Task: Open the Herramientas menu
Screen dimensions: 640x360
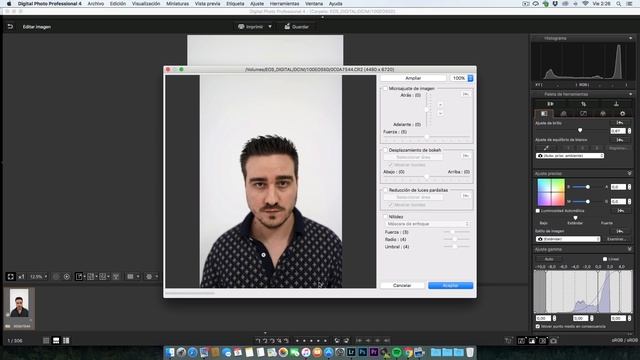Action: [284, 4]
